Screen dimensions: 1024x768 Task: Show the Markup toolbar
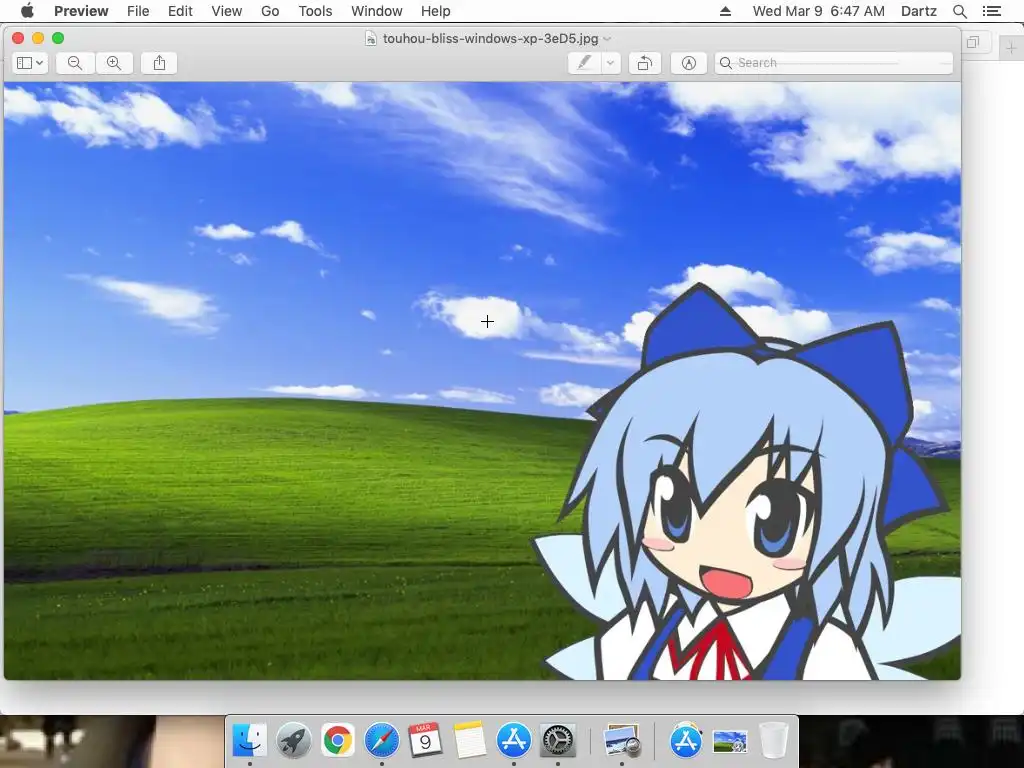click(x=688, y=63)
